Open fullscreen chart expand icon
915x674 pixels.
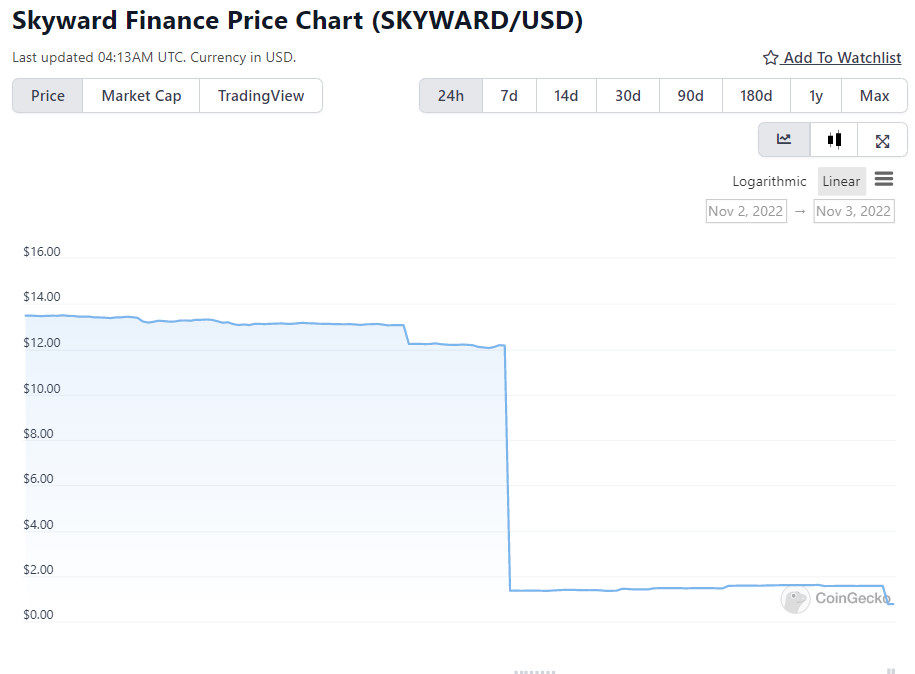(882, 140)
